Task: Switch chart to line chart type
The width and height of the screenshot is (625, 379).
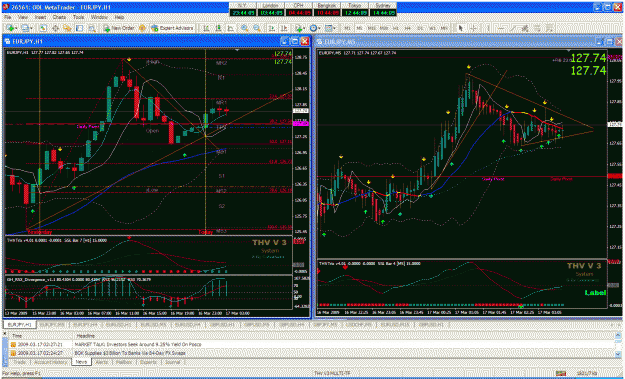Action: 230,28
